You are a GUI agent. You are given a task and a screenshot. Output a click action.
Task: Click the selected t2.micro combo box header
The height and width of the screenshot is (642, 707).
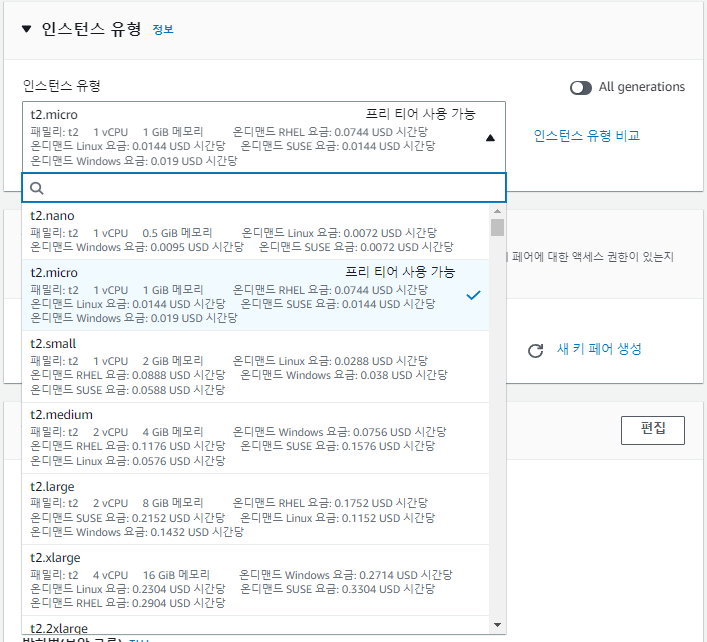click(264, 137)
